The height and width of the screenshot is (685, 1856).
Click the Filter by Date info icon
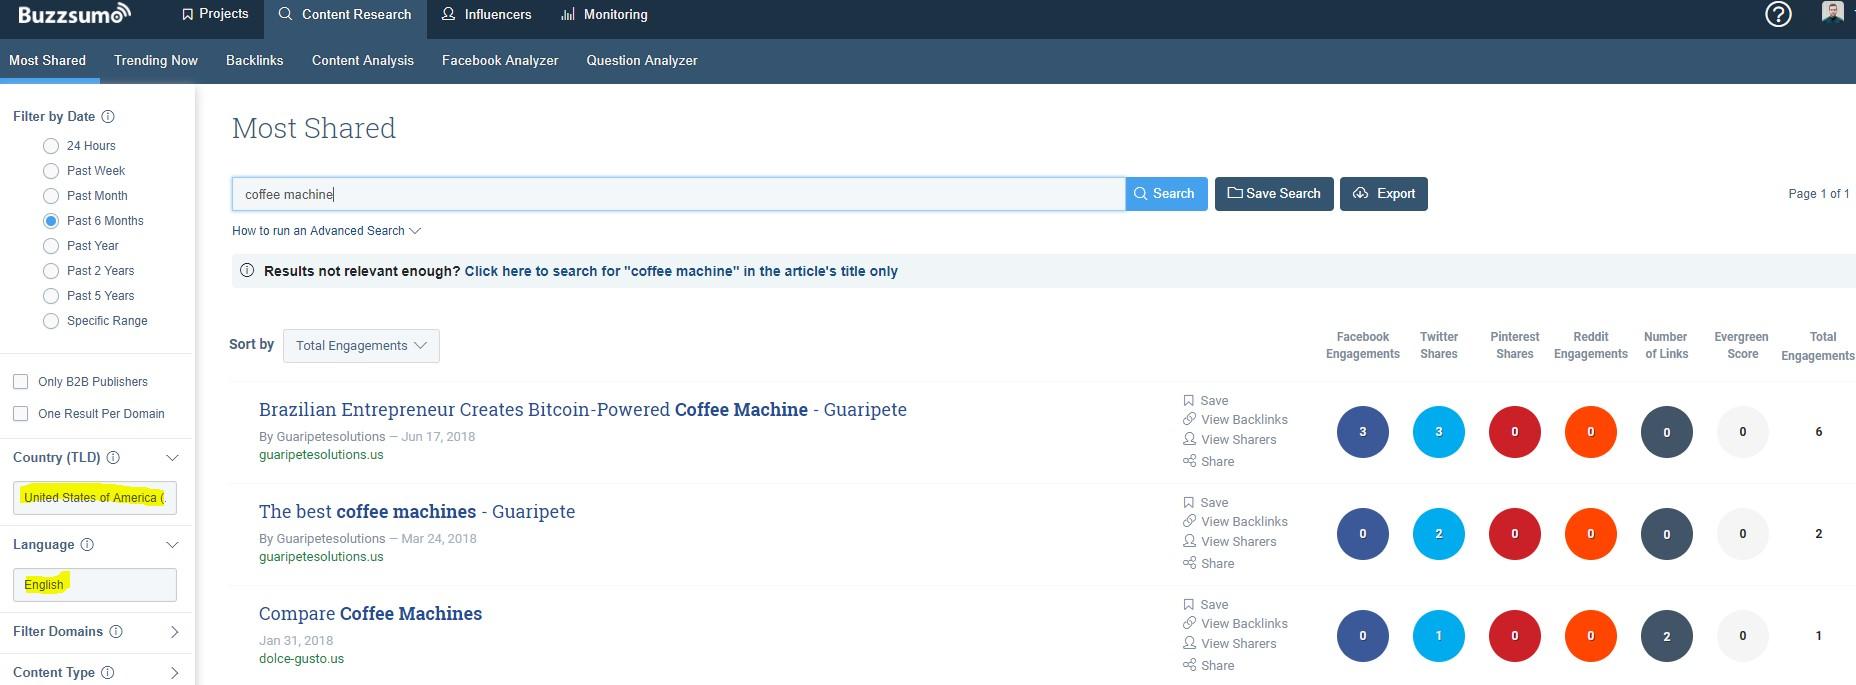tap(108, 117)
